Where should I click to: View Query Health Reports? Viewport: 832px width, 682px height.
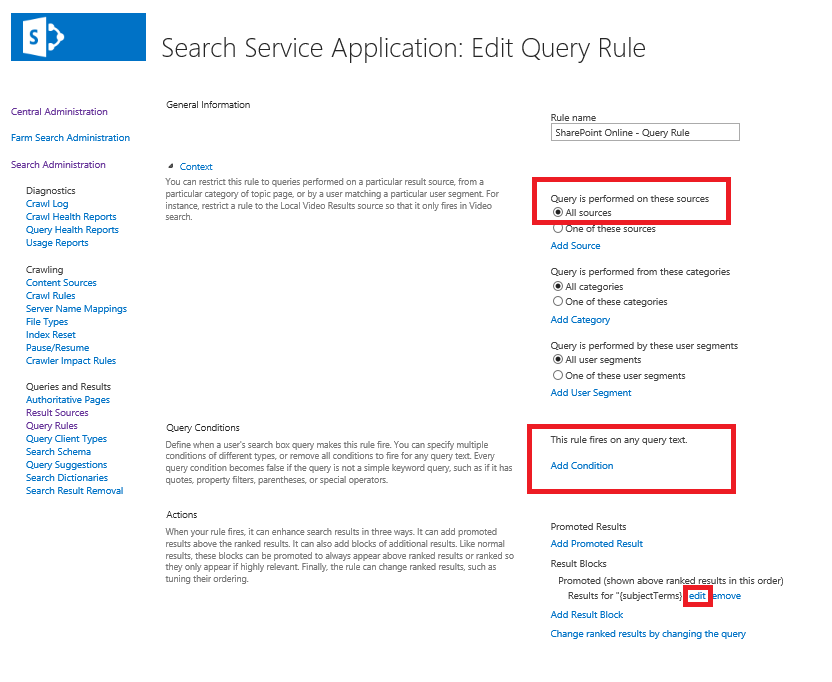coord(72,229)
